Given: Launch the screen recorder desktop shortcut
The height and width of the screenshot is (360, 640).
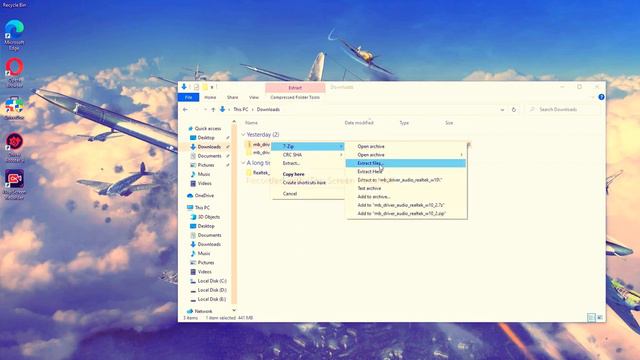Looking at the screenshot, I should (x=14, y=184).
